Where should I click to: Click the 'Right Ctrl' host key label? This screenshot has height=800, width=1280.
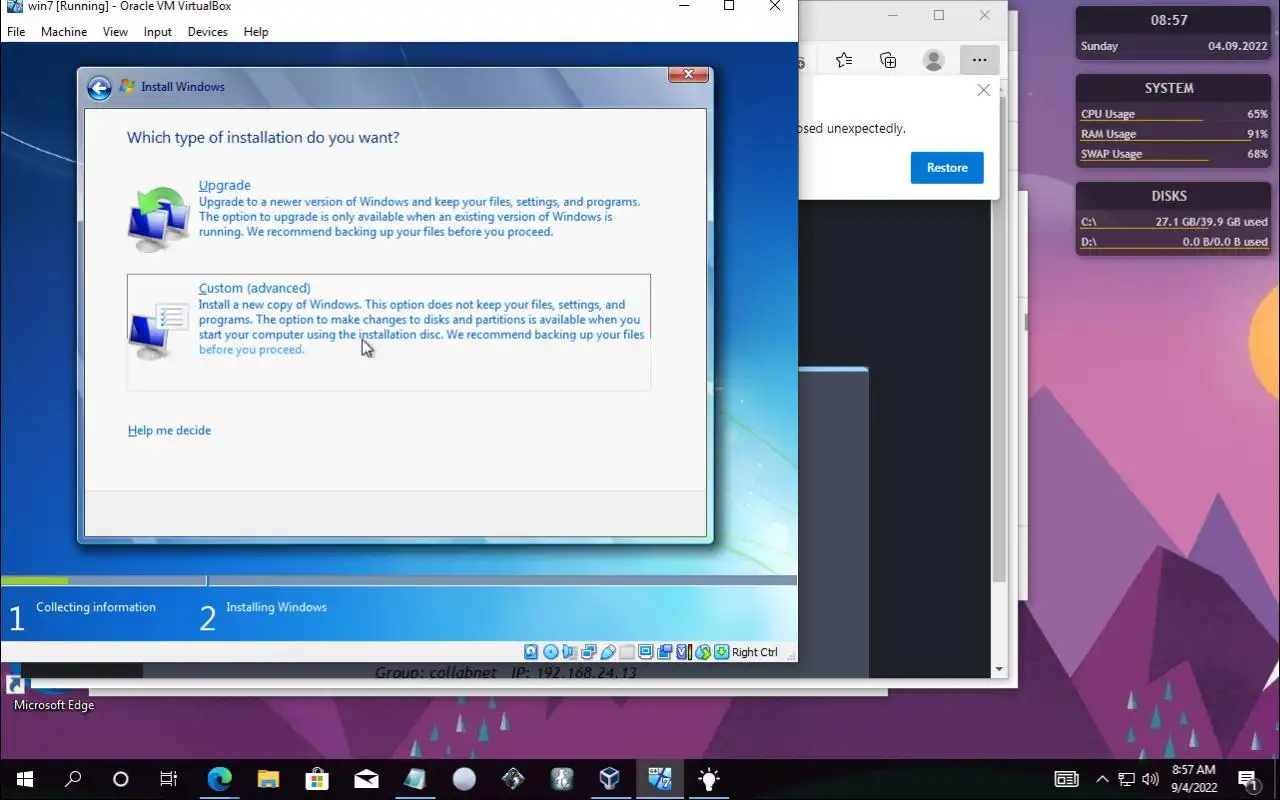[755, 652]
